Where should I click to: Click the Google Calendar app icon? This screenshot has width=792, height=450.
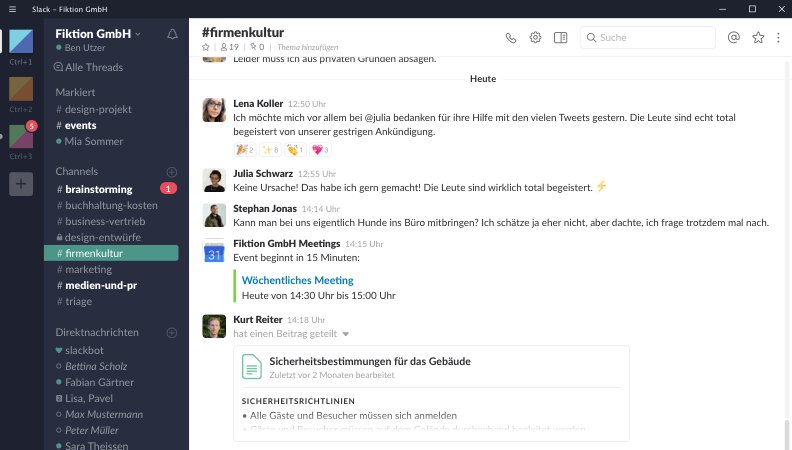[214, 251]
